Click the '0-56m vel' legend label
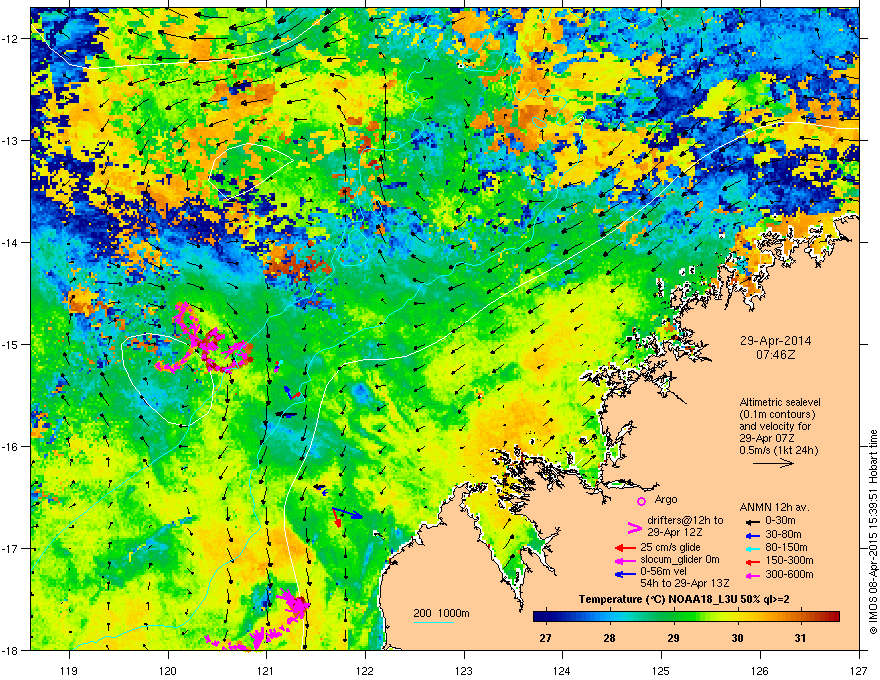This screenshot has height=680, width=880. tap(663, 571)
